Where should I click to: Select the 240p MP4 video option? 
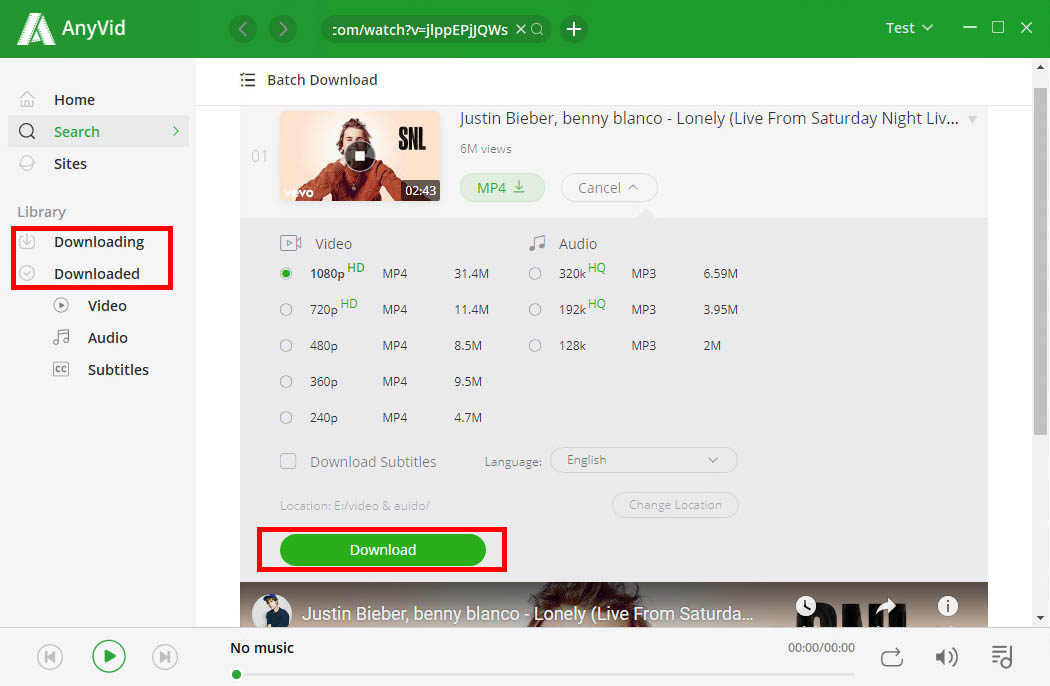pos(286,417)
